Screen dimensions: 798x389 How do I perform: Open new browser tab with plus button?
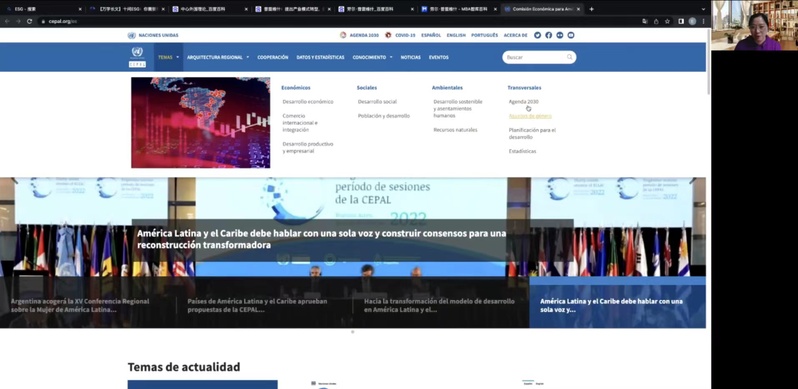(591, 9)
